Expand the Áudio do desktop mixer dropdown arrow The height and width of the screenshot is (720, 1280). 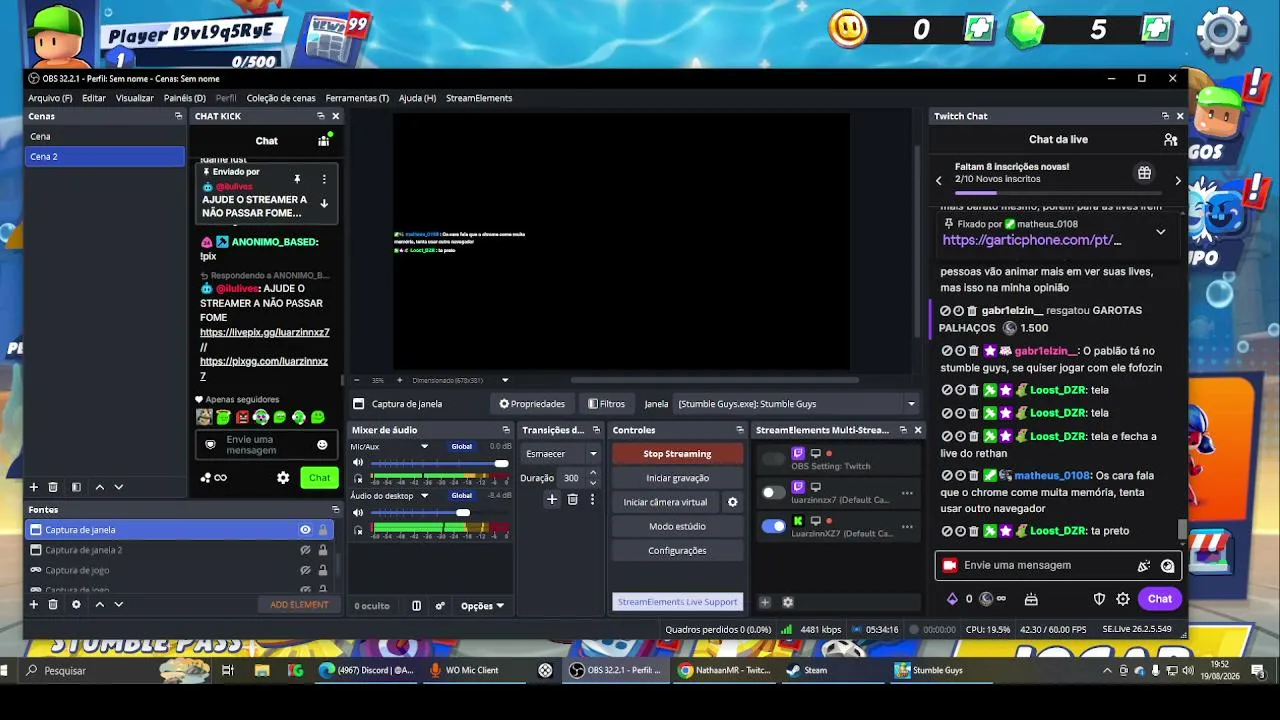(424, 496)
